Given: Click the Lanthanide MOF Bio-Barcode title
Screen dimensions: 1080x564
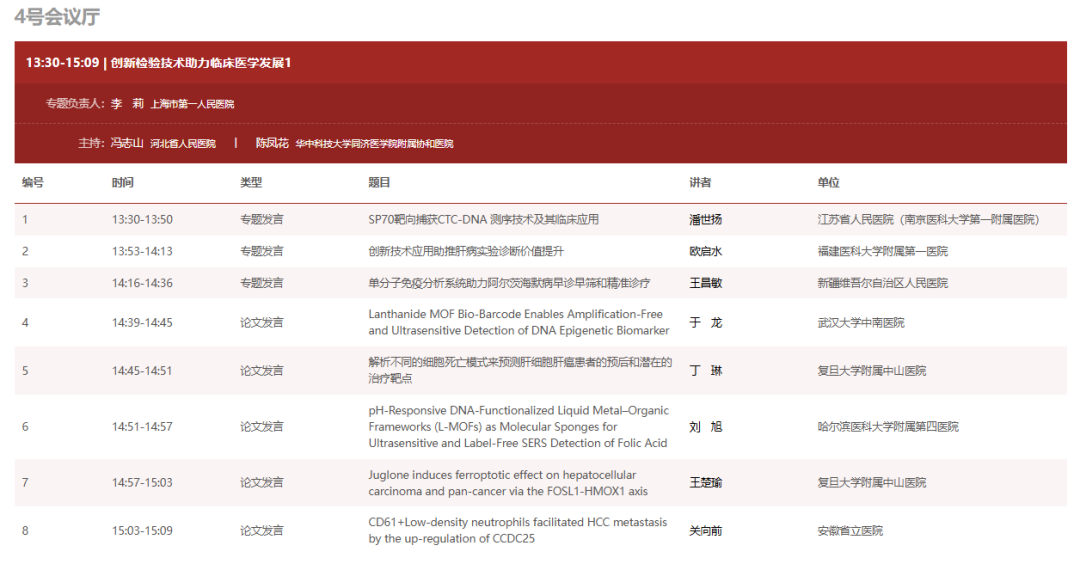Looking at the screenshot, I should pos(519,322).
